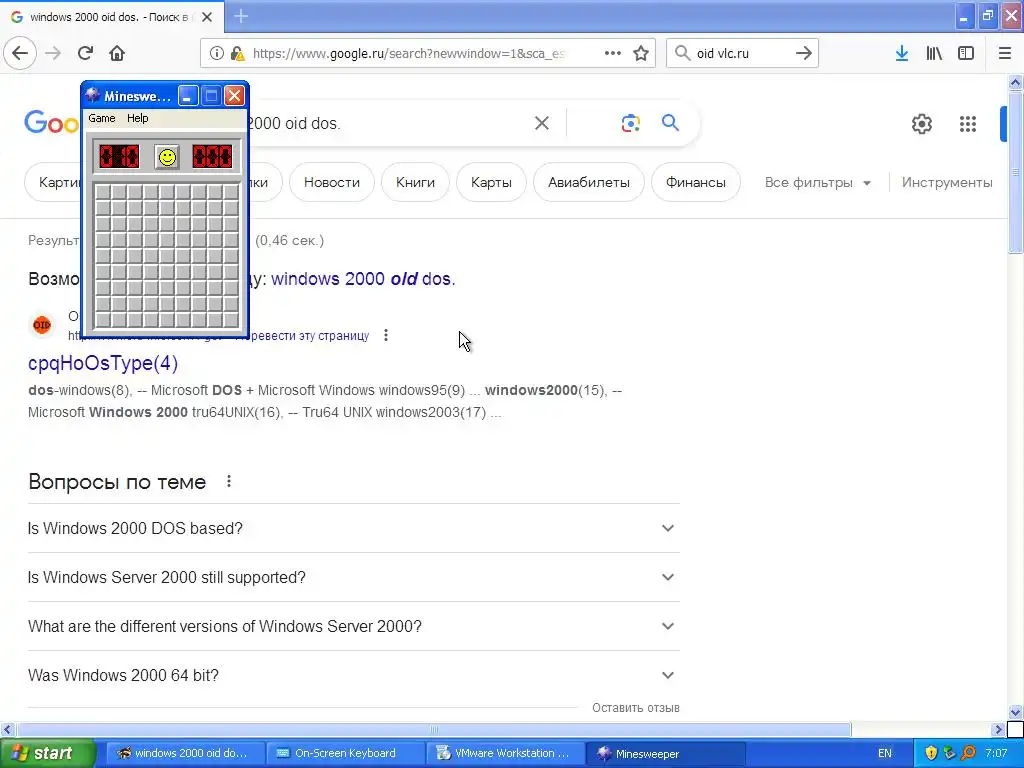Click the horizontal scrollbar right arrow
Screen dimensions: 1024x768
pos(998,729)
